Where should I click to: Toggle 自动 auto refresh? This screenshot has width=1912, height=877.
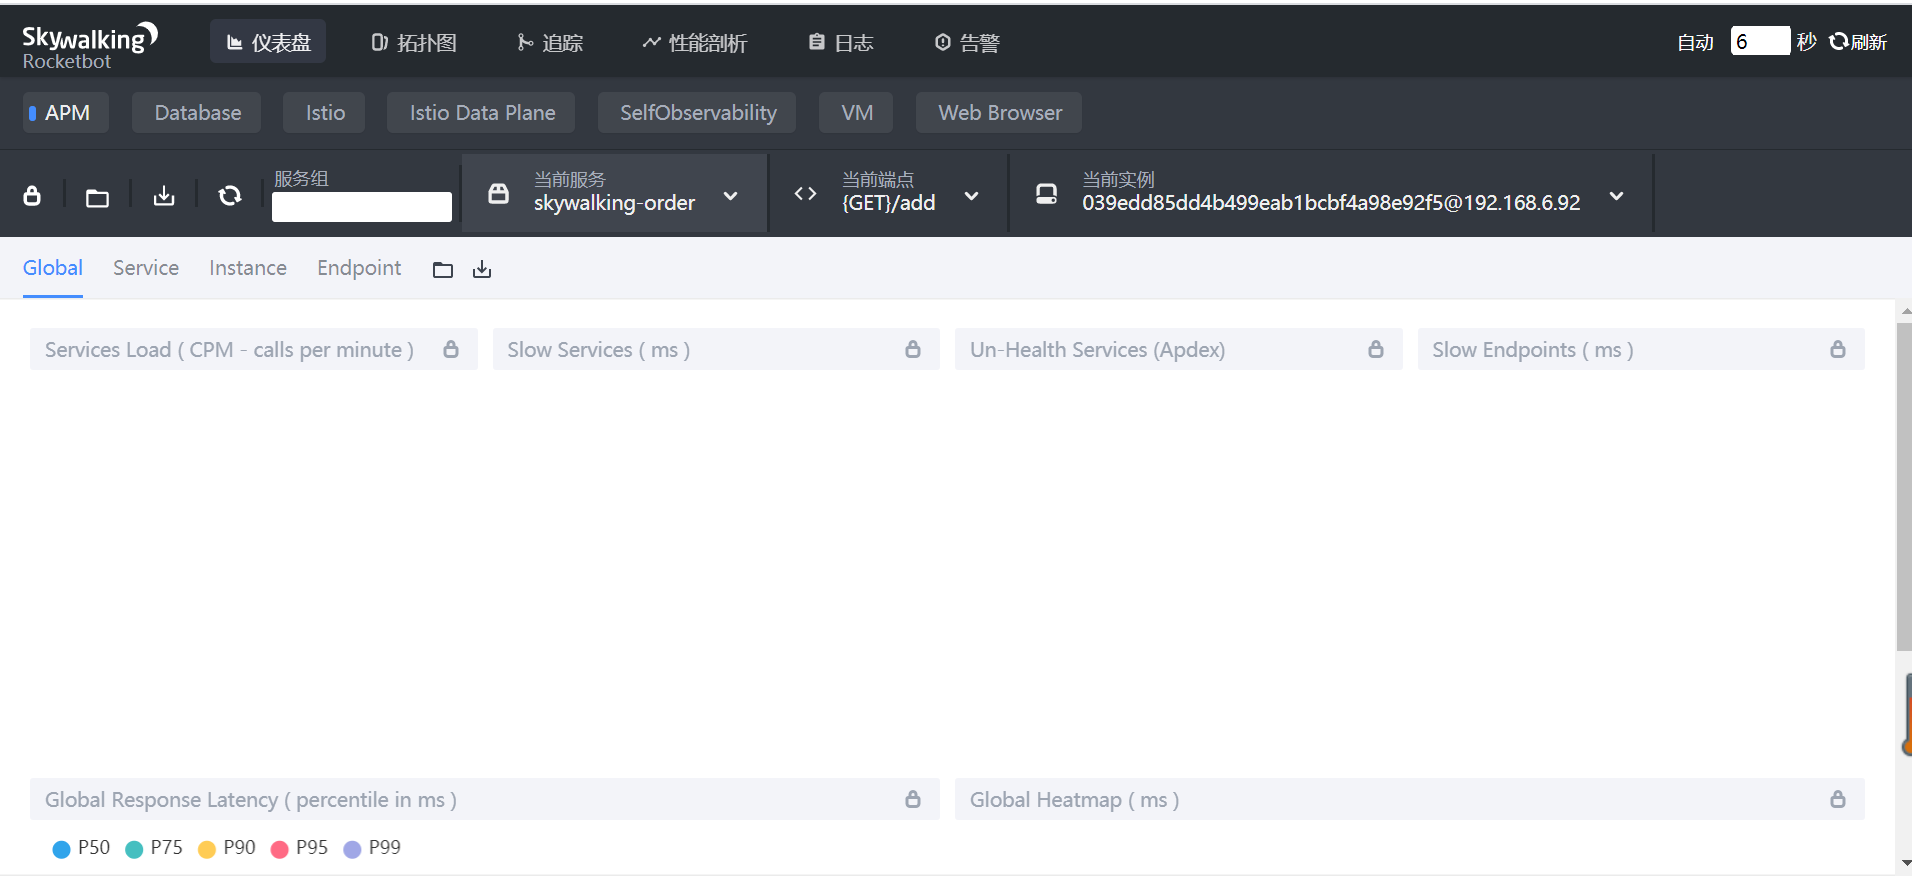coord(1695,42)
